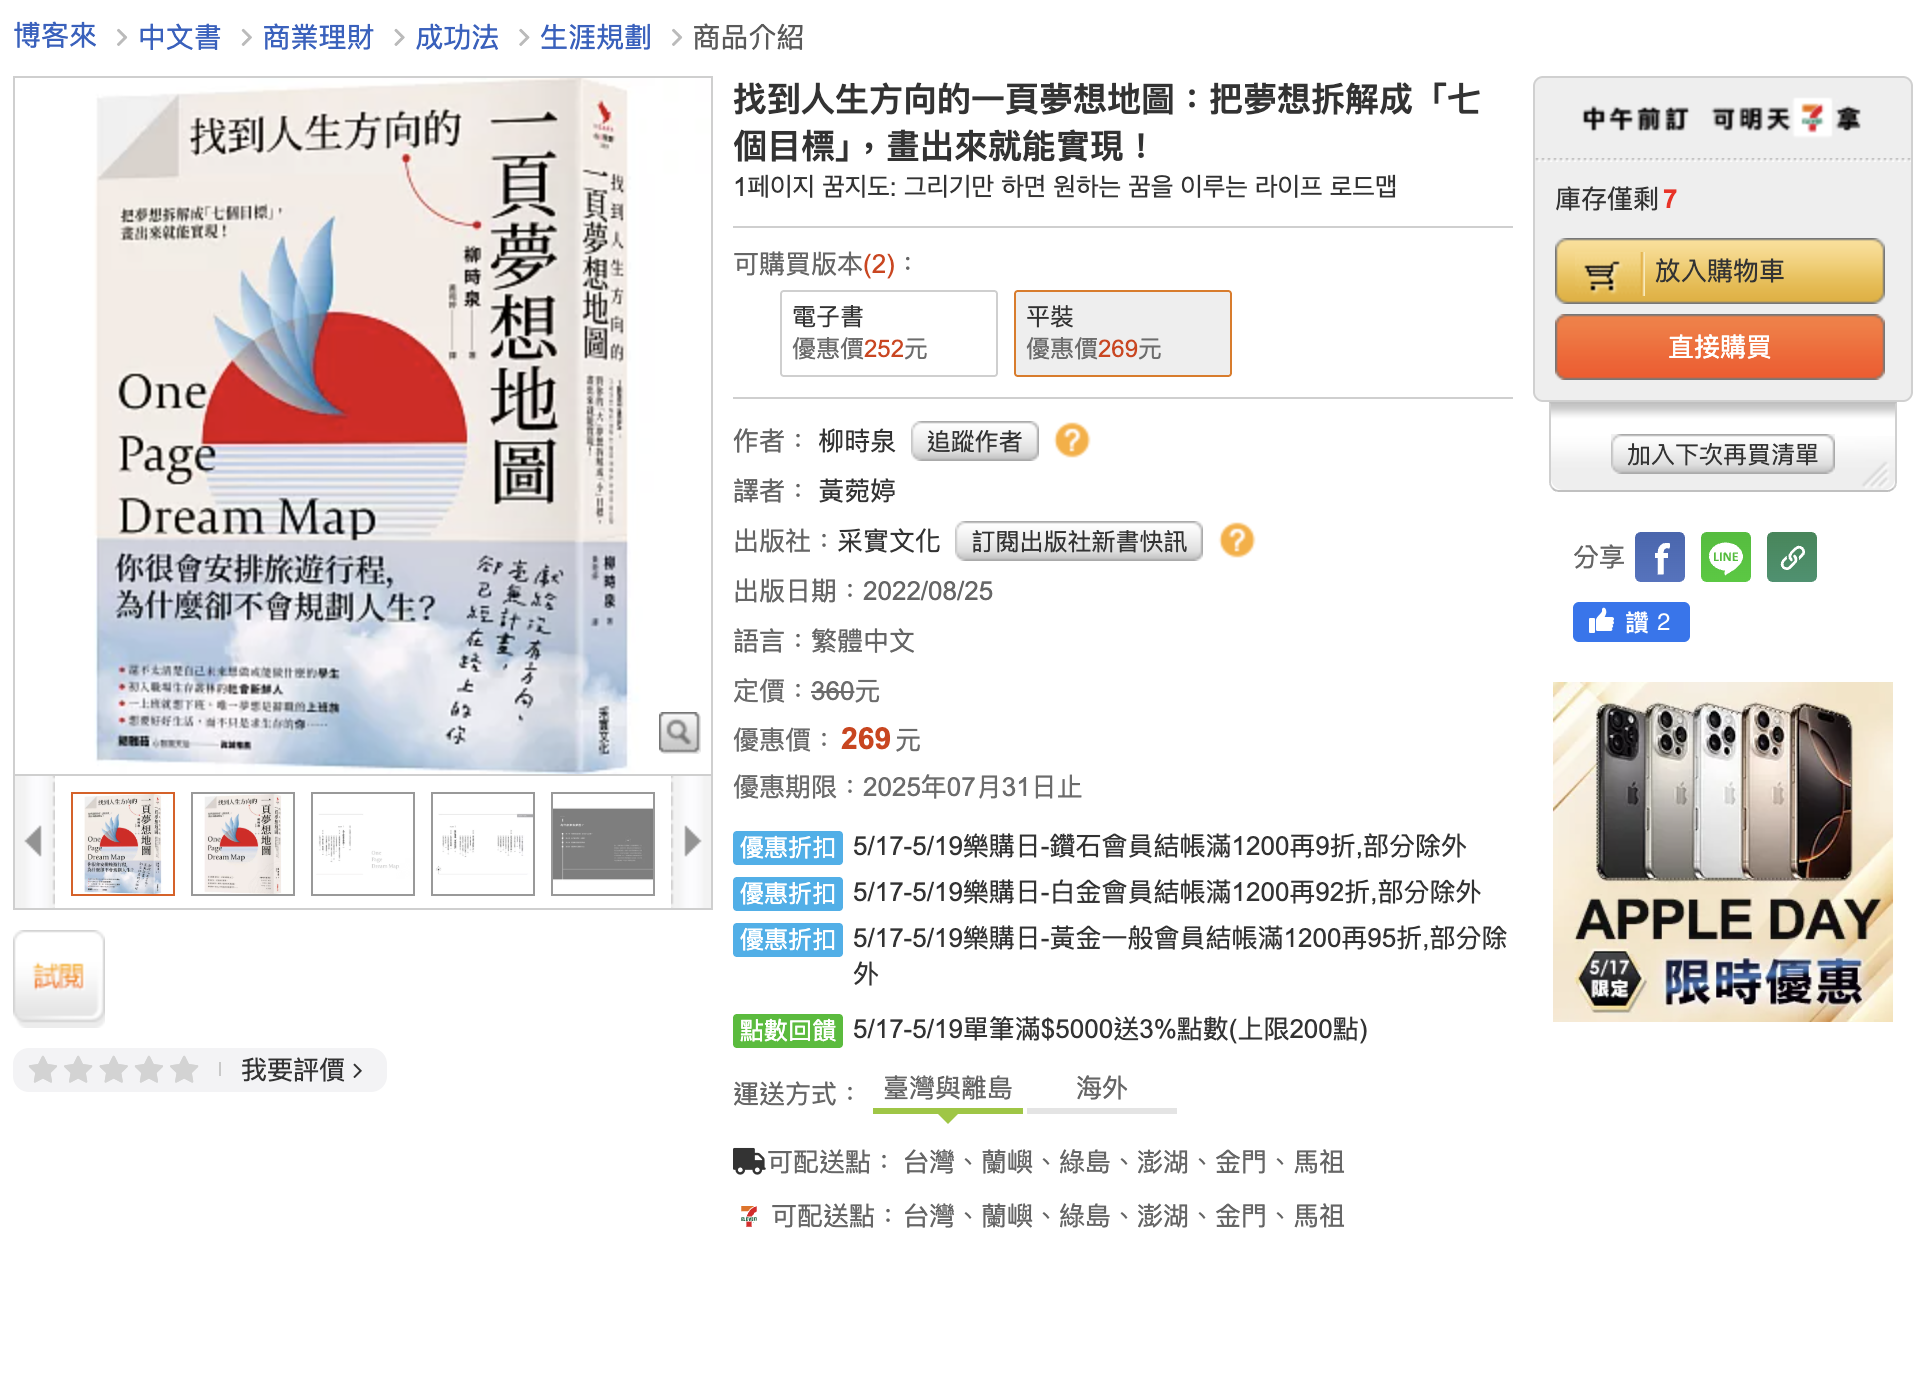Select the 電子書 version at 252元
1930x1376 pixels.
(x=888, y=333)
